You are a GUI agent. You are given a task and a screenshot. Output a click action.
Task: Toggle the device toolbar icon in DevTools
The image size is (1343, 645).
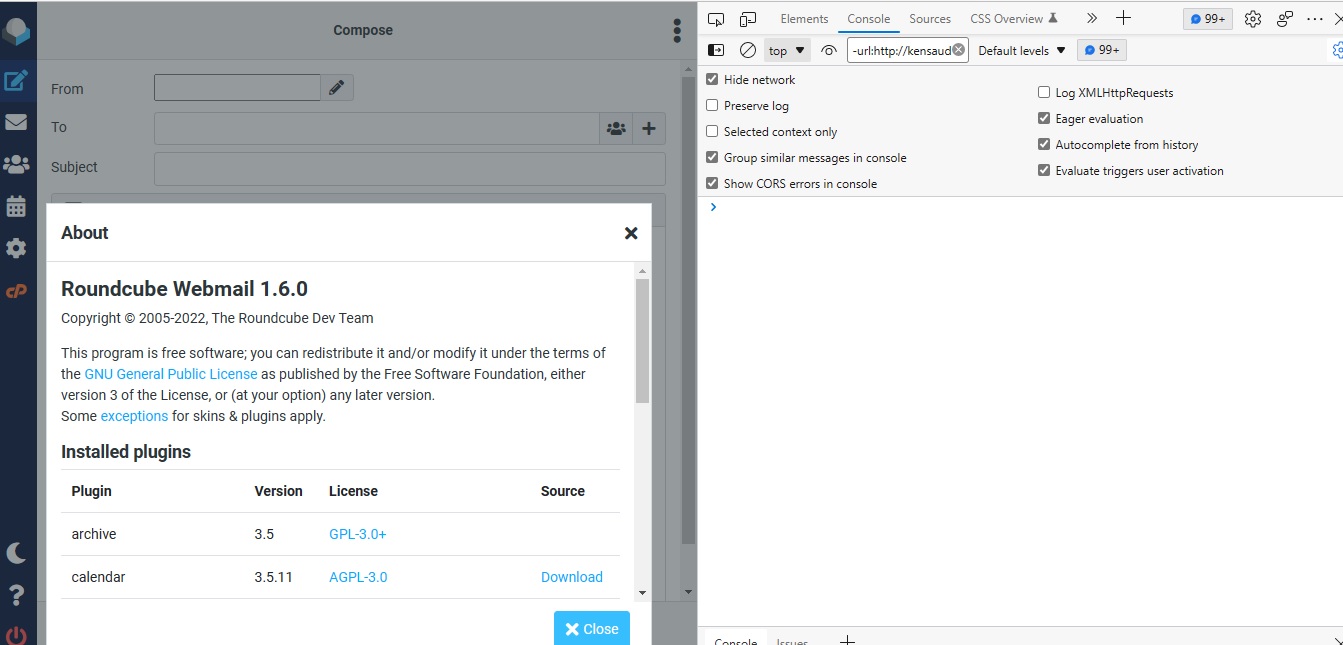(747, 18)
